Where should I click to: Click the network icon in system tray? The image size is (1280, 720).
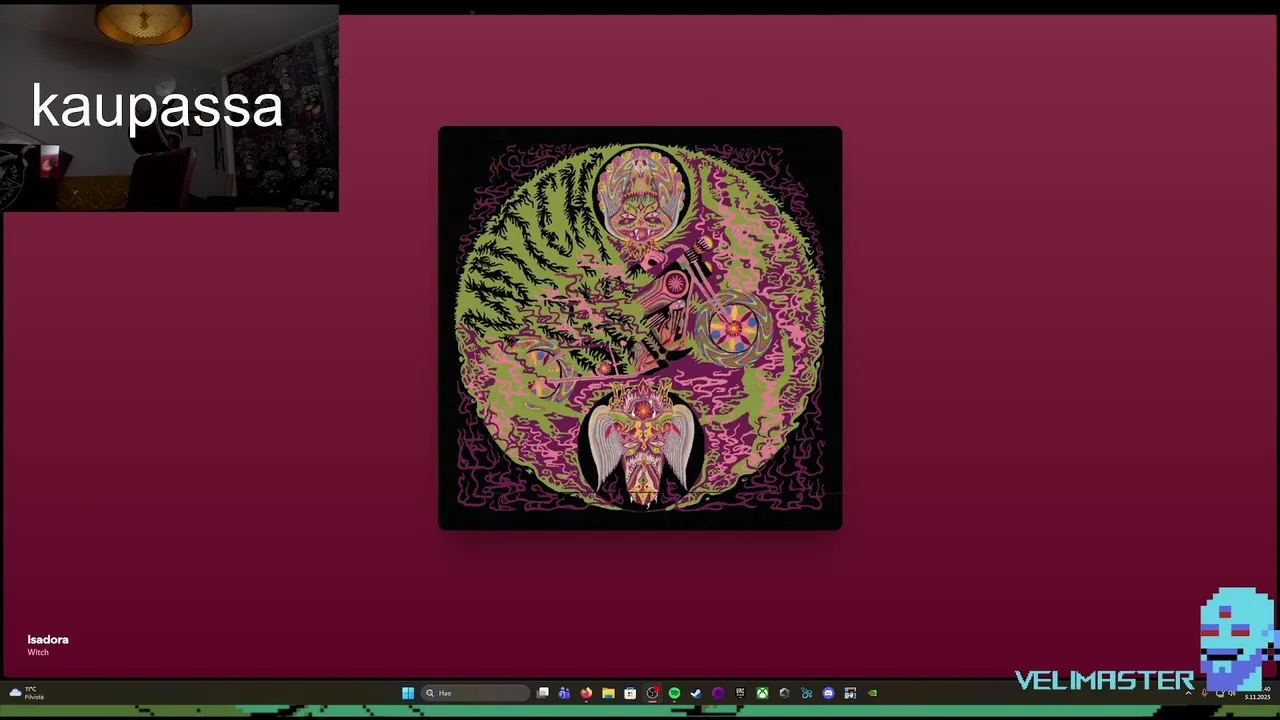[1220, 694]
